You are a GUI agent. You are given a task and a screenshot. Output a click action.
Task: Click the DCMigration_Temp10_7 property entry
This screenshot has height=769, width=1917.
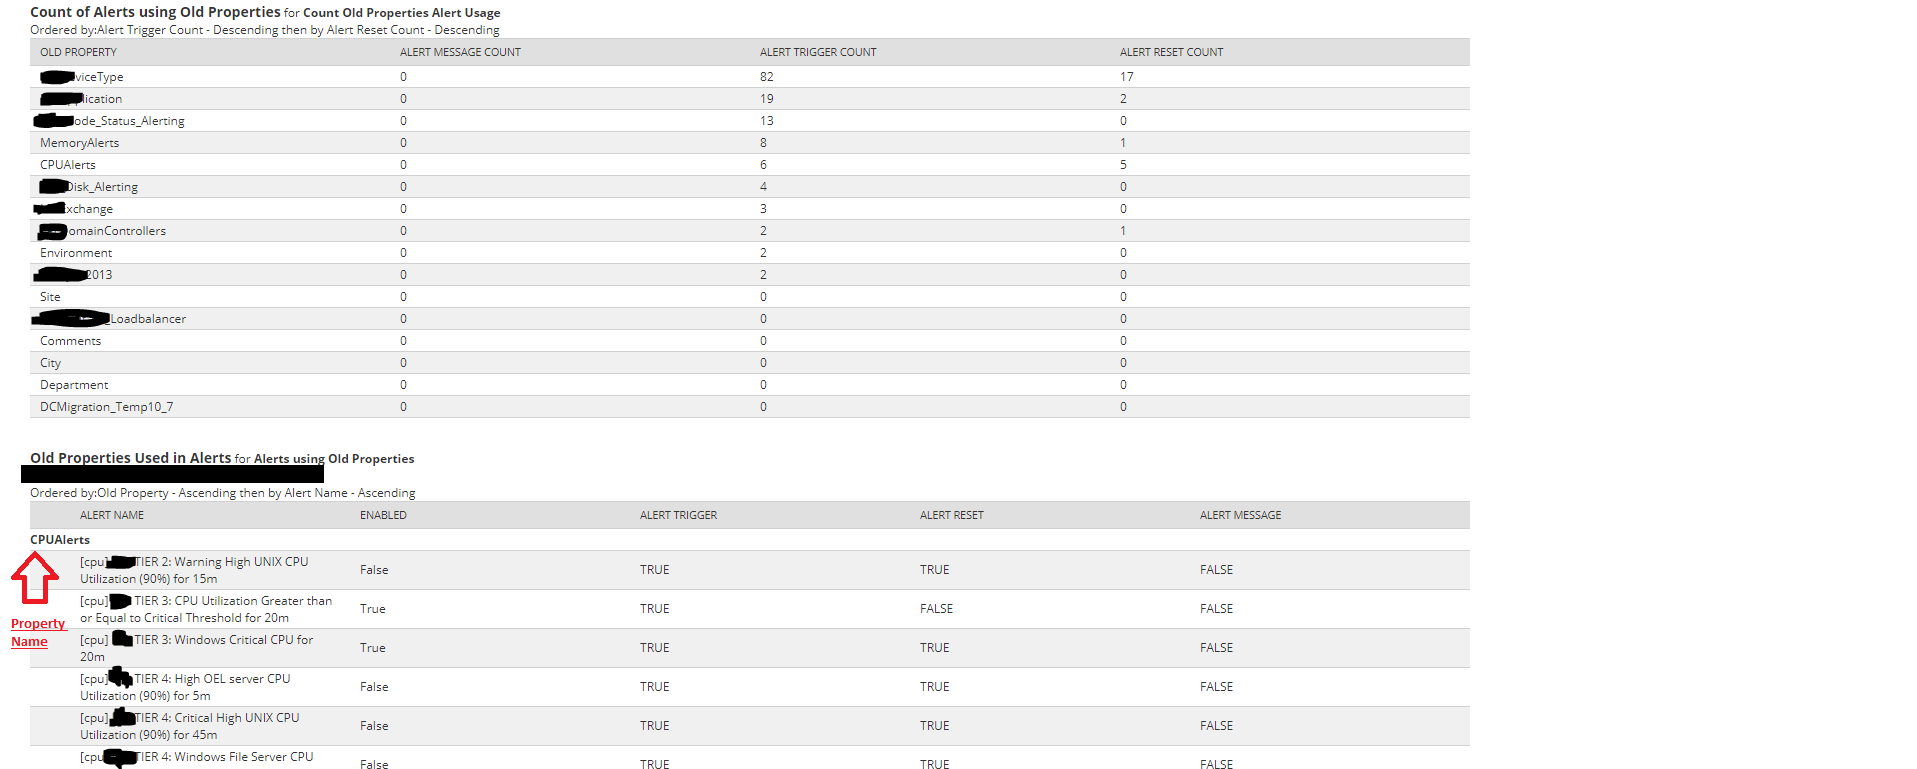(x=106, y=407)
